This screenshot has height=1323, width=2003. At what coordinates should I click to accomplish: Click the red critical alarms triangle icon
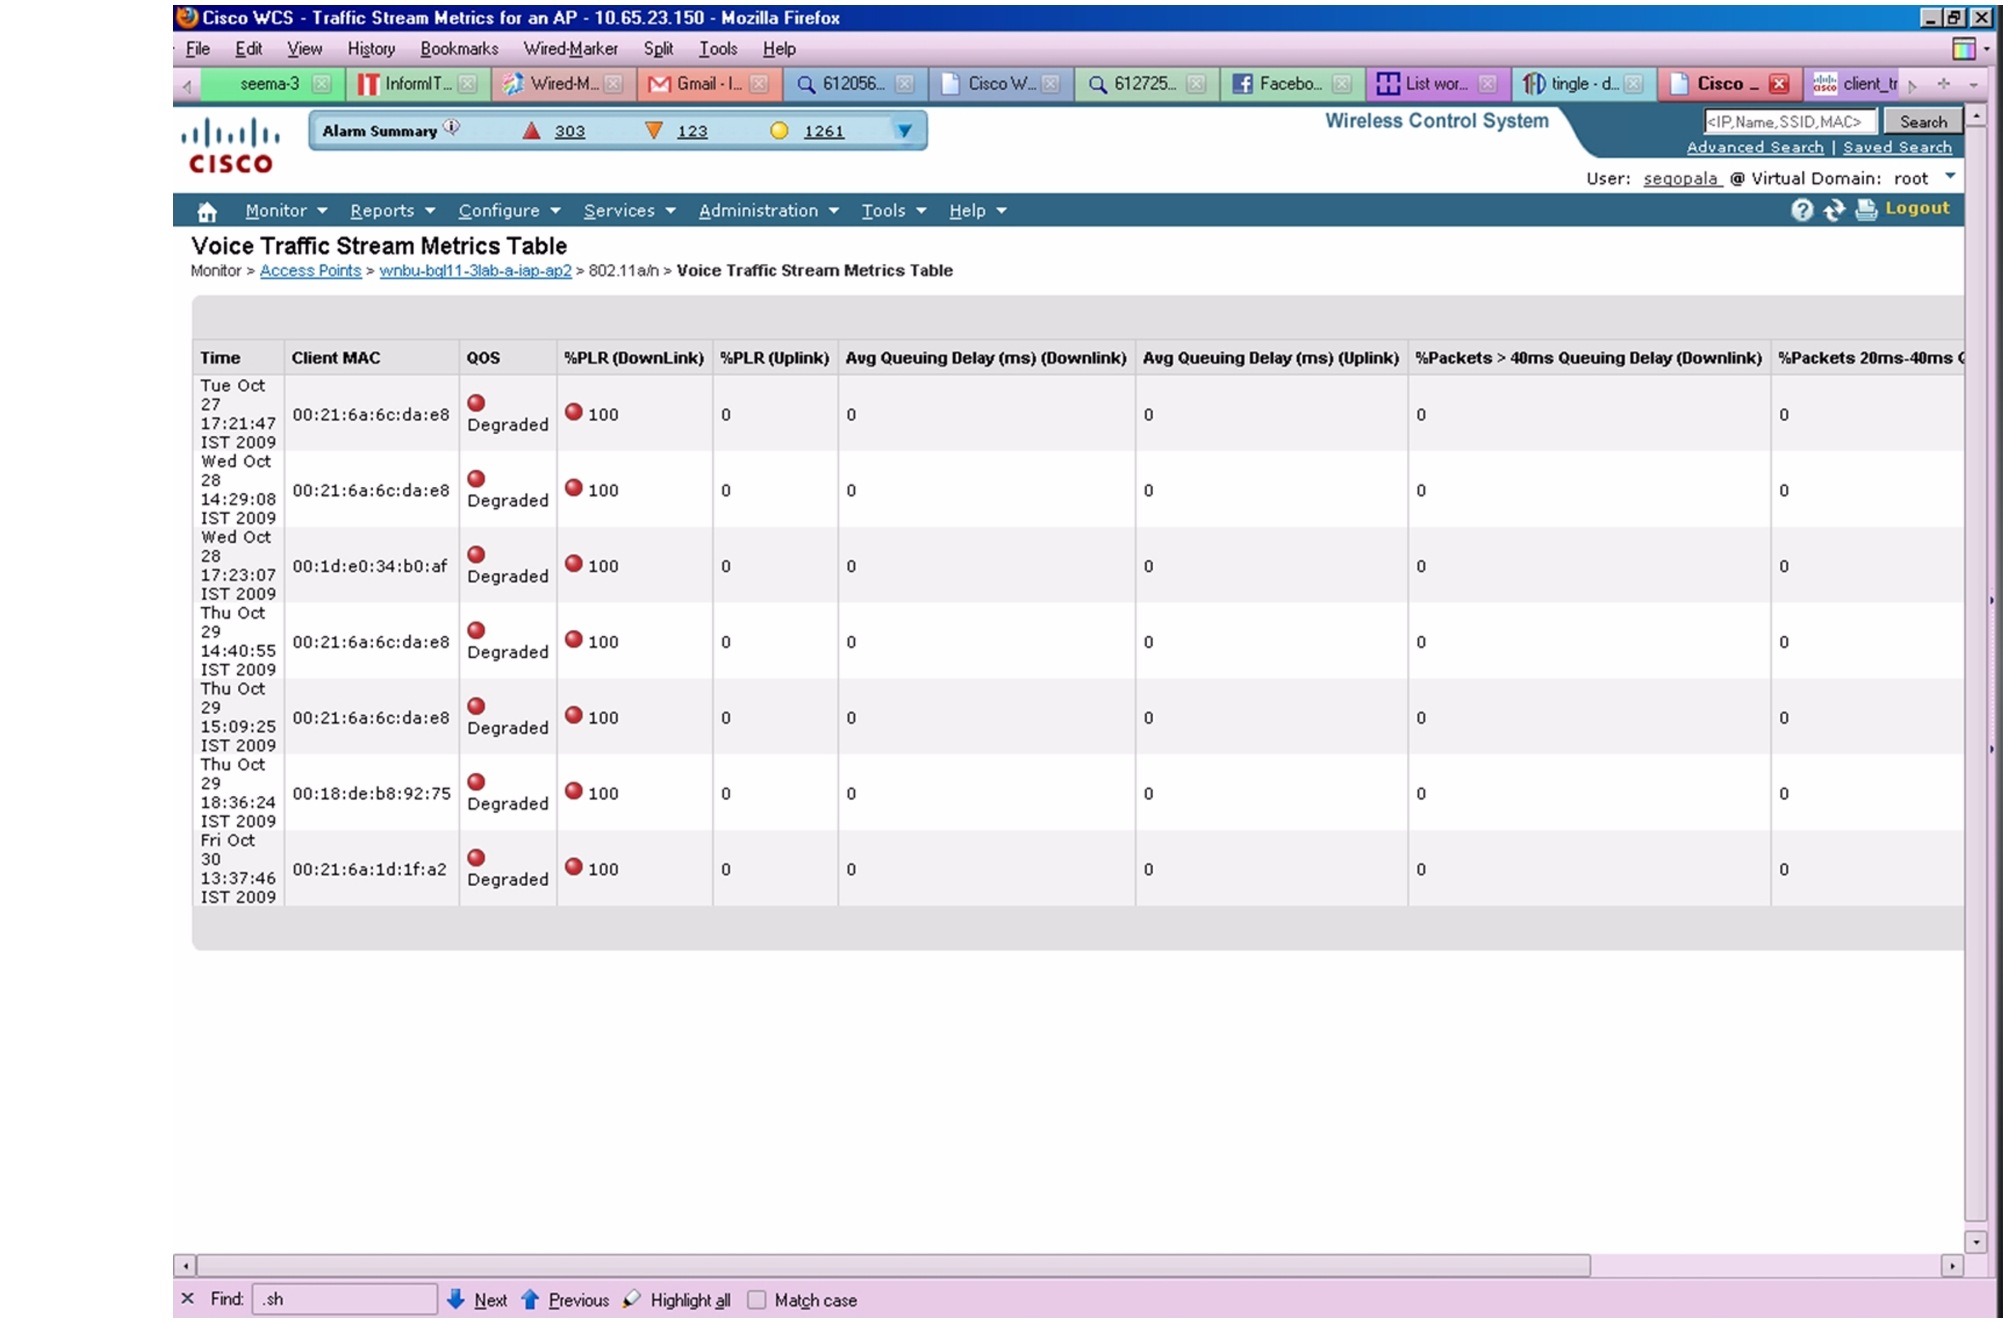coord(530,130)
